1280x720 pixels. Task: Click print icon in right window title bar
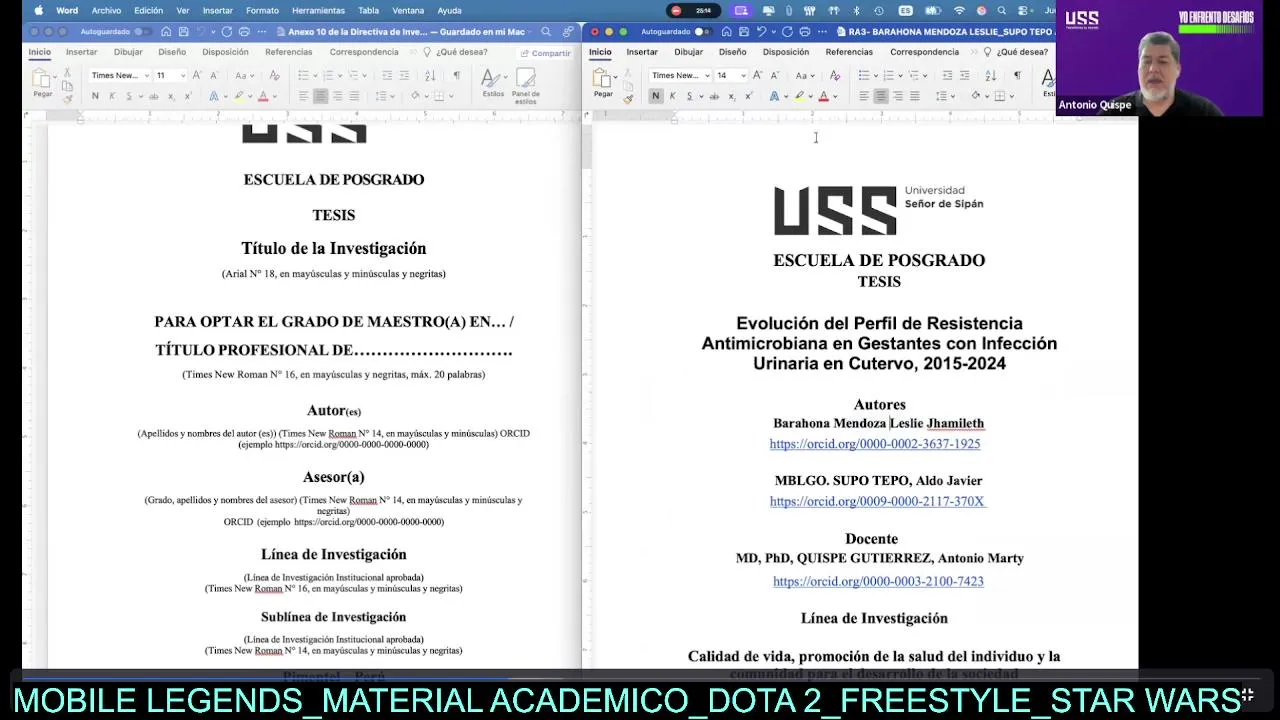coord(804,32)
